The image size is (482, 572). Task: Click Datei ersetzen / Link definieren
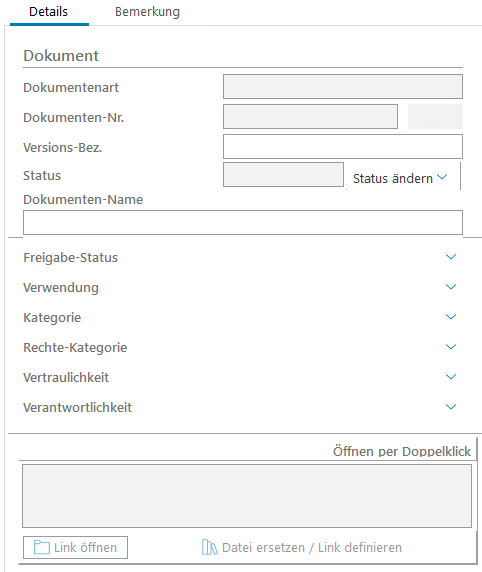pyautogui.click(x=302, y=547)
